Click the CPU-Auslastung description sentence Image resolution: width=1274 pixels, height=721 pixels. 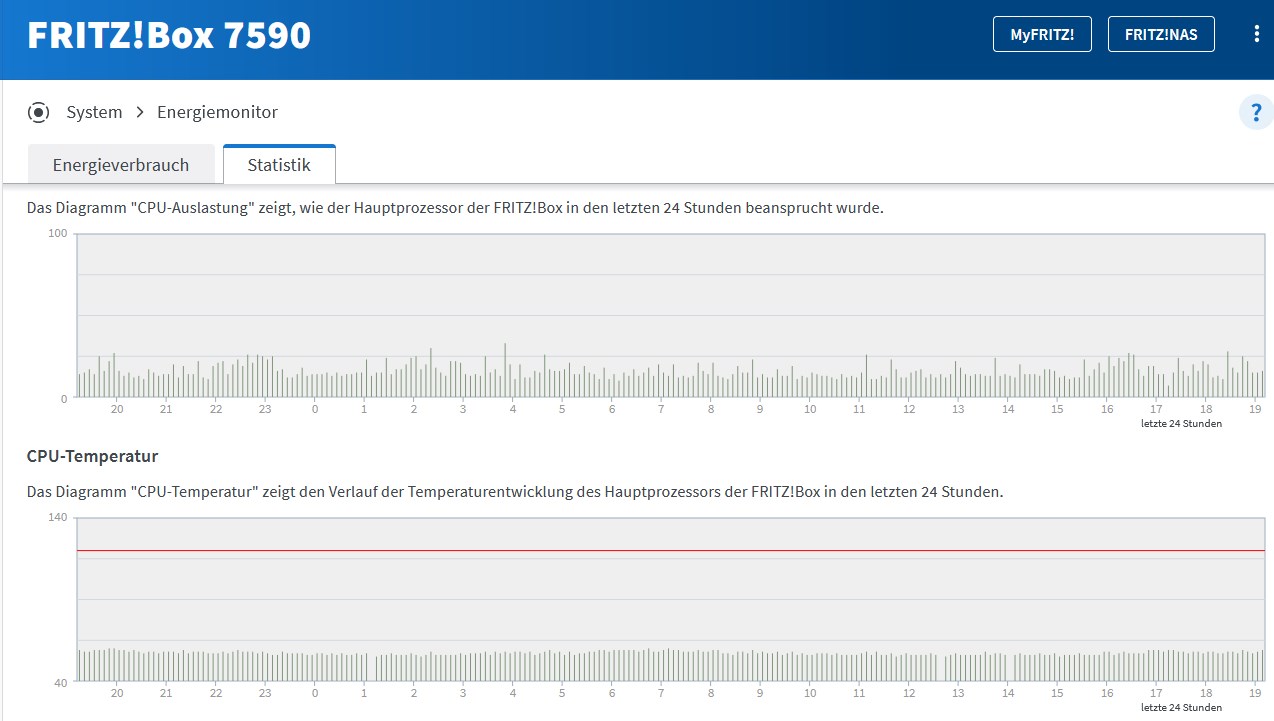[x=455, y=208]
